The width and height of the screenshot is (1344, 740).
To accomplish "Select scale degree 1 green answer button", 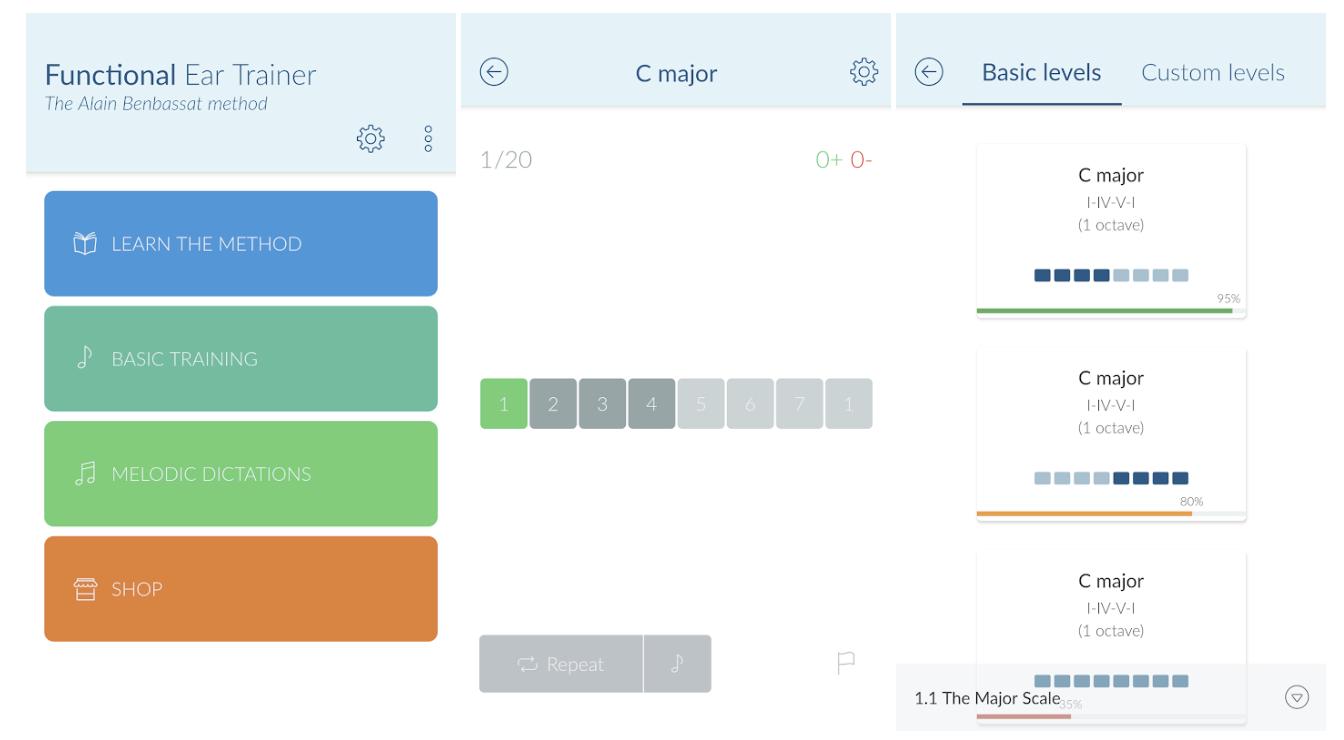I will [x=503, y=404].
